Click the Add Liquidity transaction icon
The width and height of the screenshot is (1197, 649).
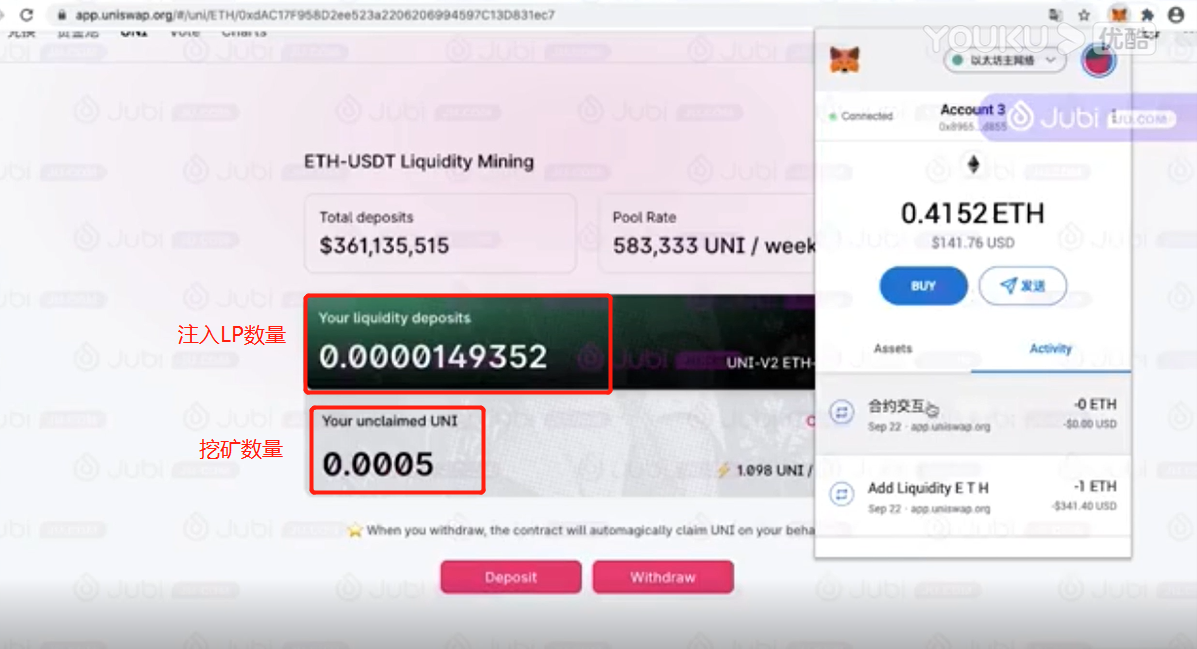coord(841,495)
